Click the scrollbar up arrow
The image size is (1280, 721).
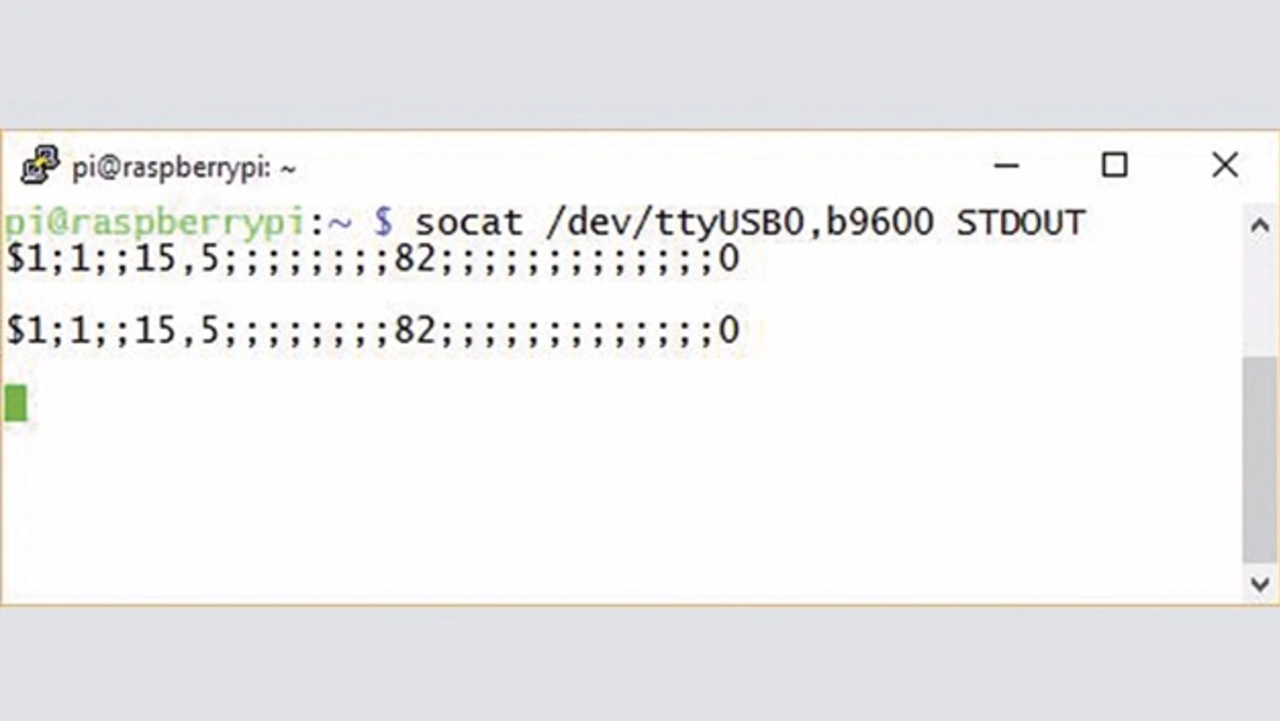coord(1260,226)
